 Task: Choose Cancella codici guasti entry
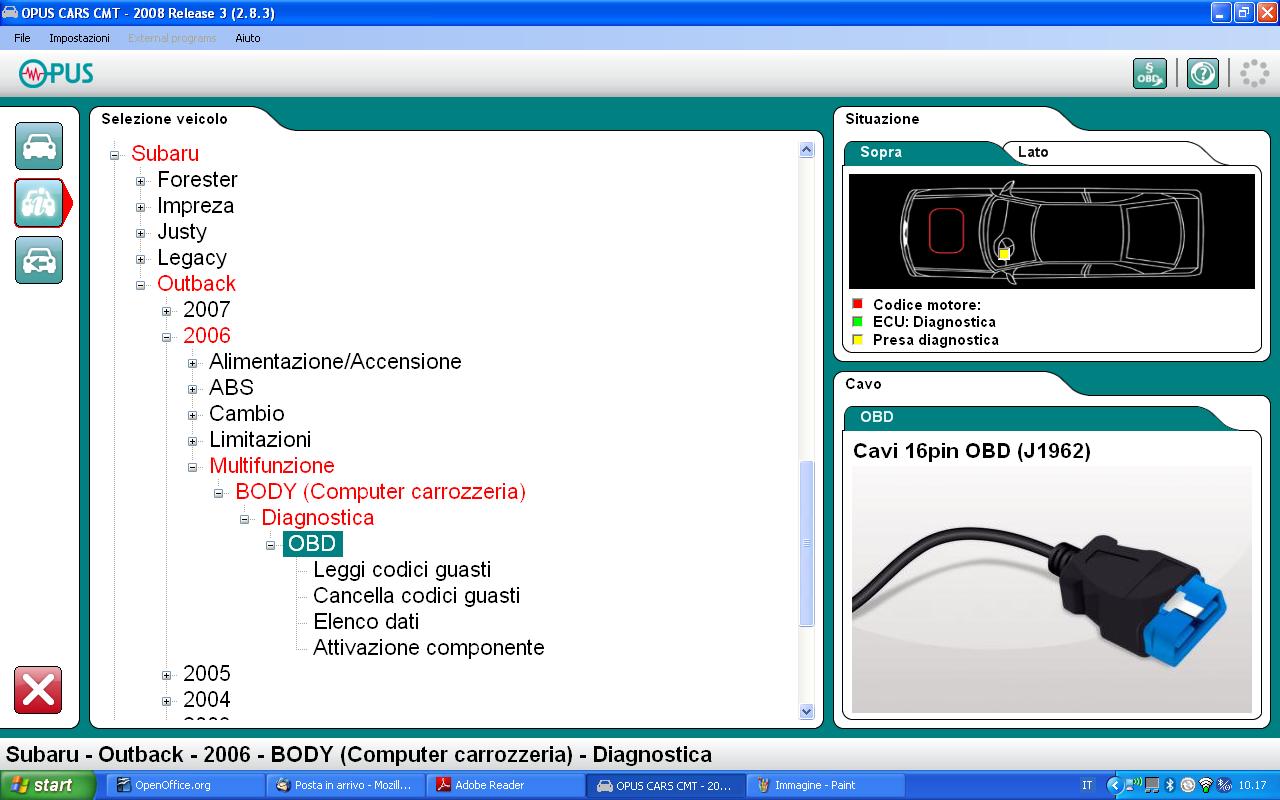tap(416, 596)
